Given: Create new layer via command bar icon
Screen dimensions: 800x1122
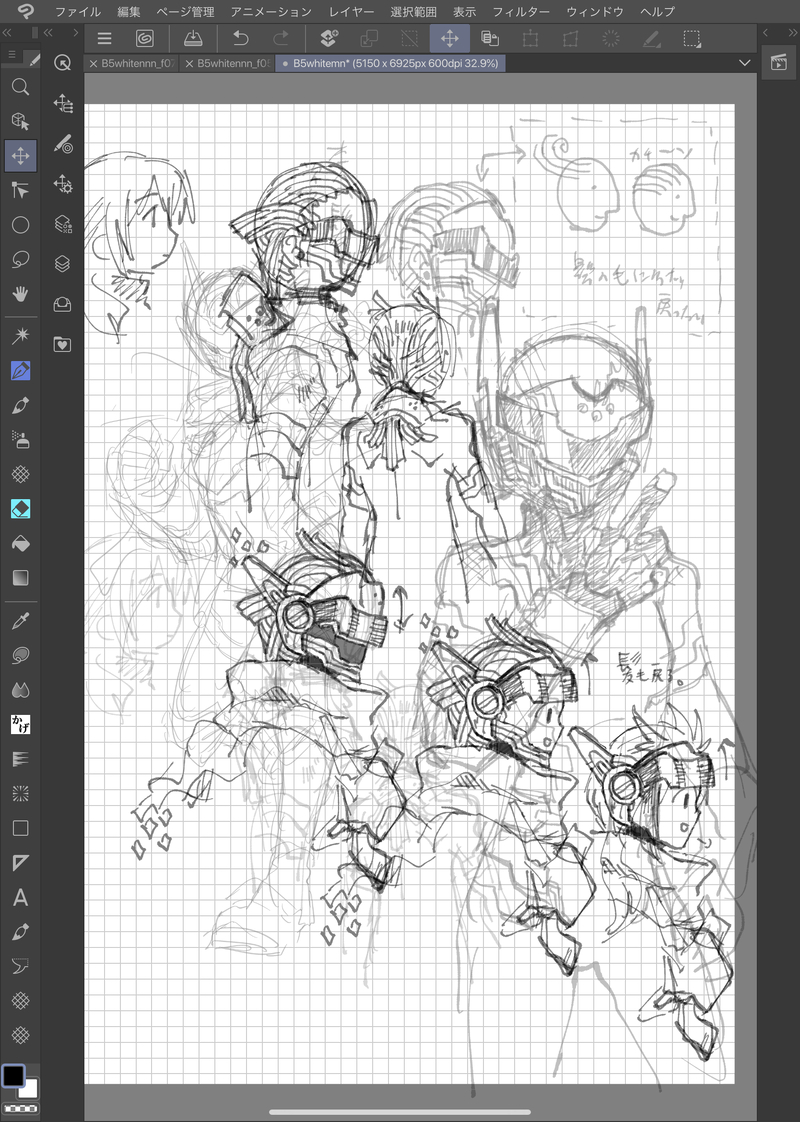Looking at the screenshot, I should coord(329,38).
